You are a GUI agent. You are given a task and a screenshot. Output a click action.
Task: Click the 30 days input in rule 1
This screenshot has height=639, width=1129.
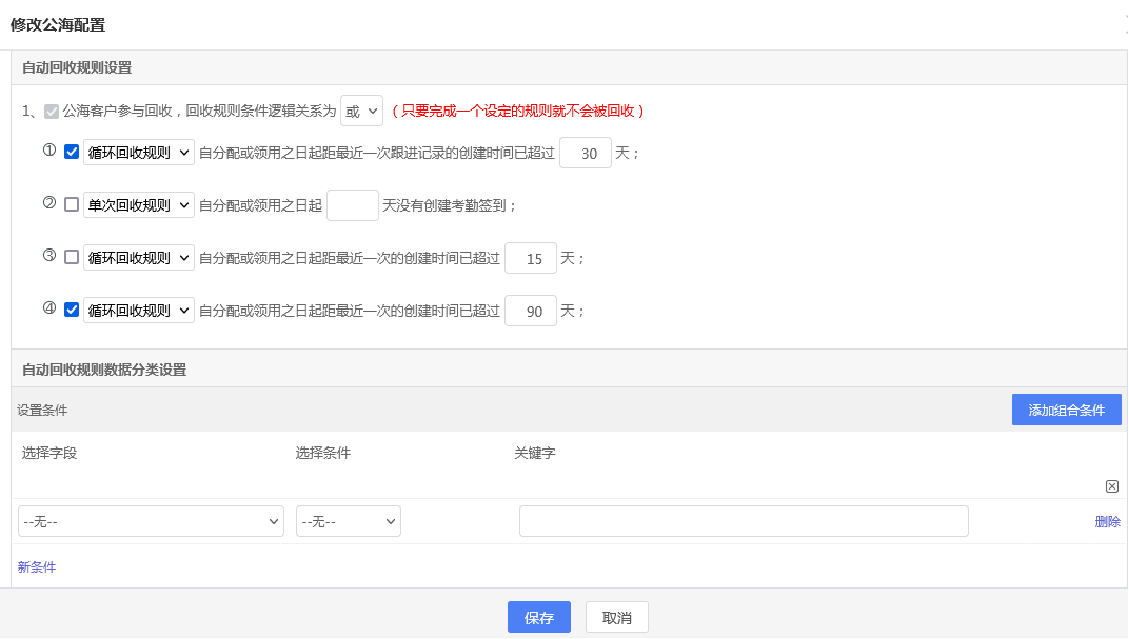point(585,153)
